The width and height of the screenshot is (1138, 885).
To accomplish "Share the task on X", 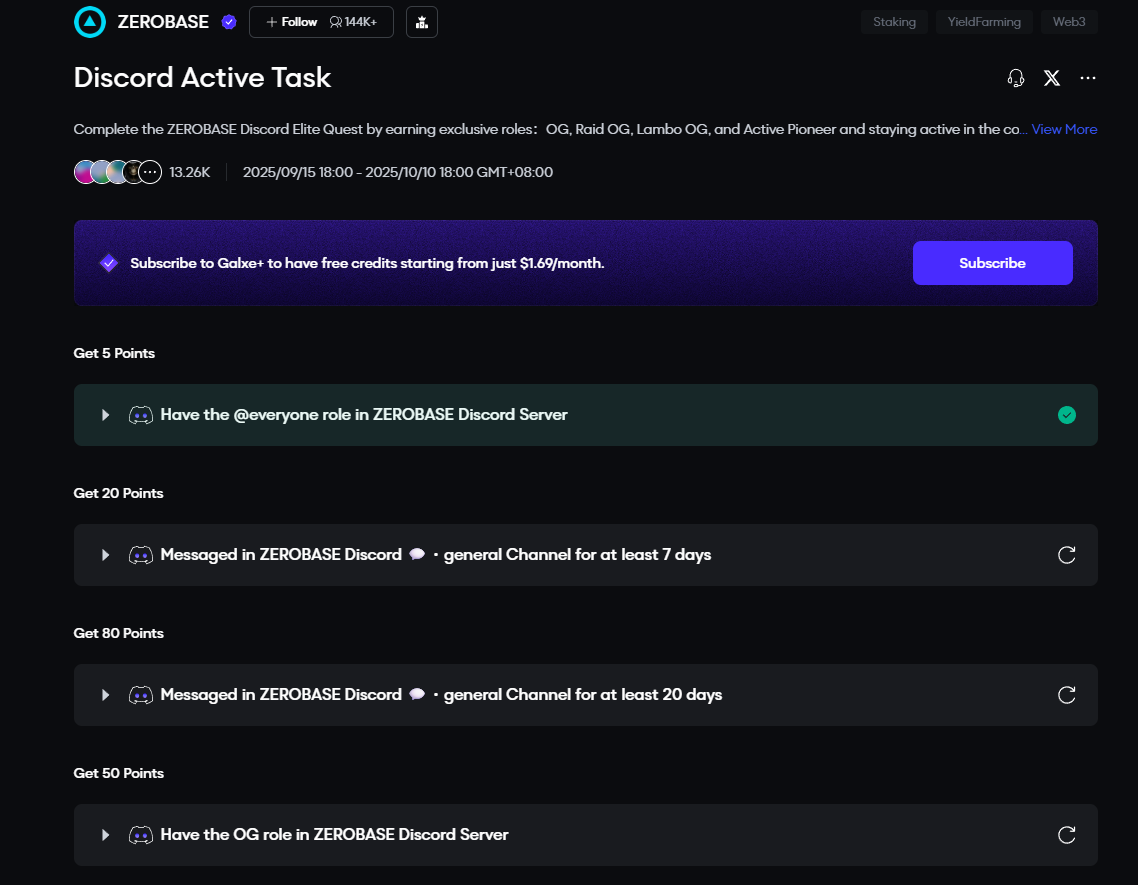I will [1051, 78].
